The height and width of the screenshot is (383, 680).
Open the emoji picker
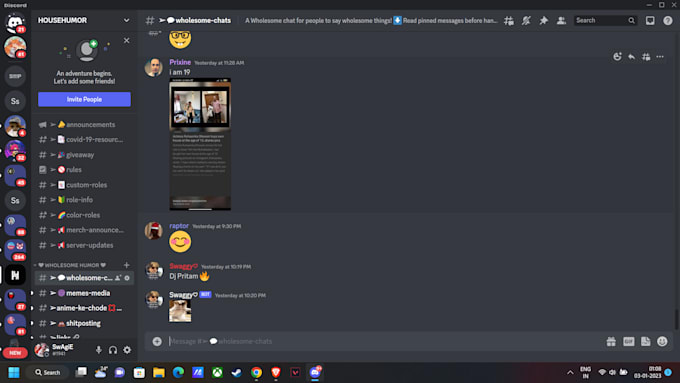click(x=662, y=341)
